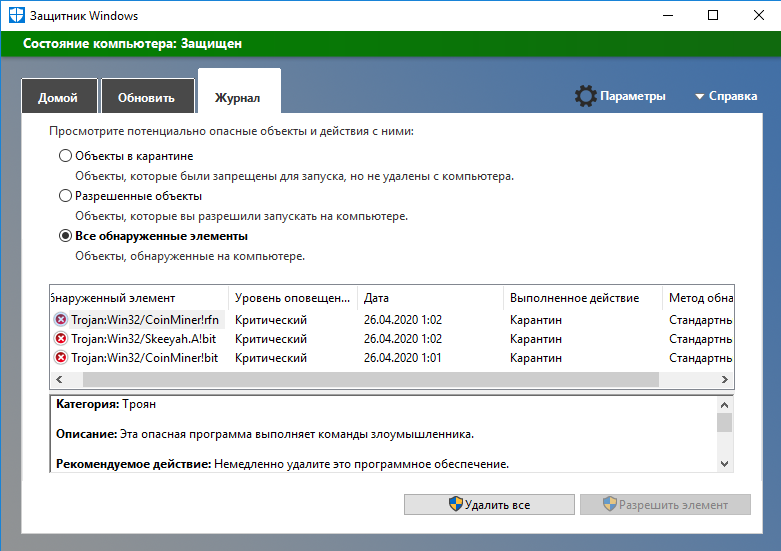Click the Метод обнаружения column header
This screenshot has width=781, height=551.
pos(698,298)
